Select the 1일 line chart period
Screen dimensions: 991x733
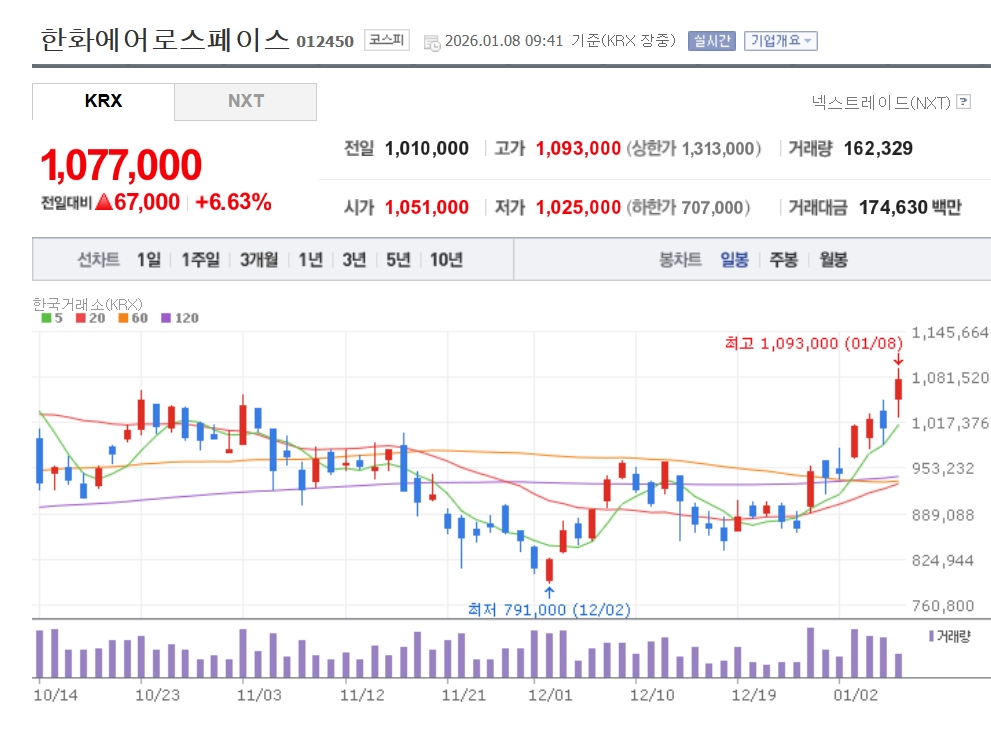click(x=149, y=260)
